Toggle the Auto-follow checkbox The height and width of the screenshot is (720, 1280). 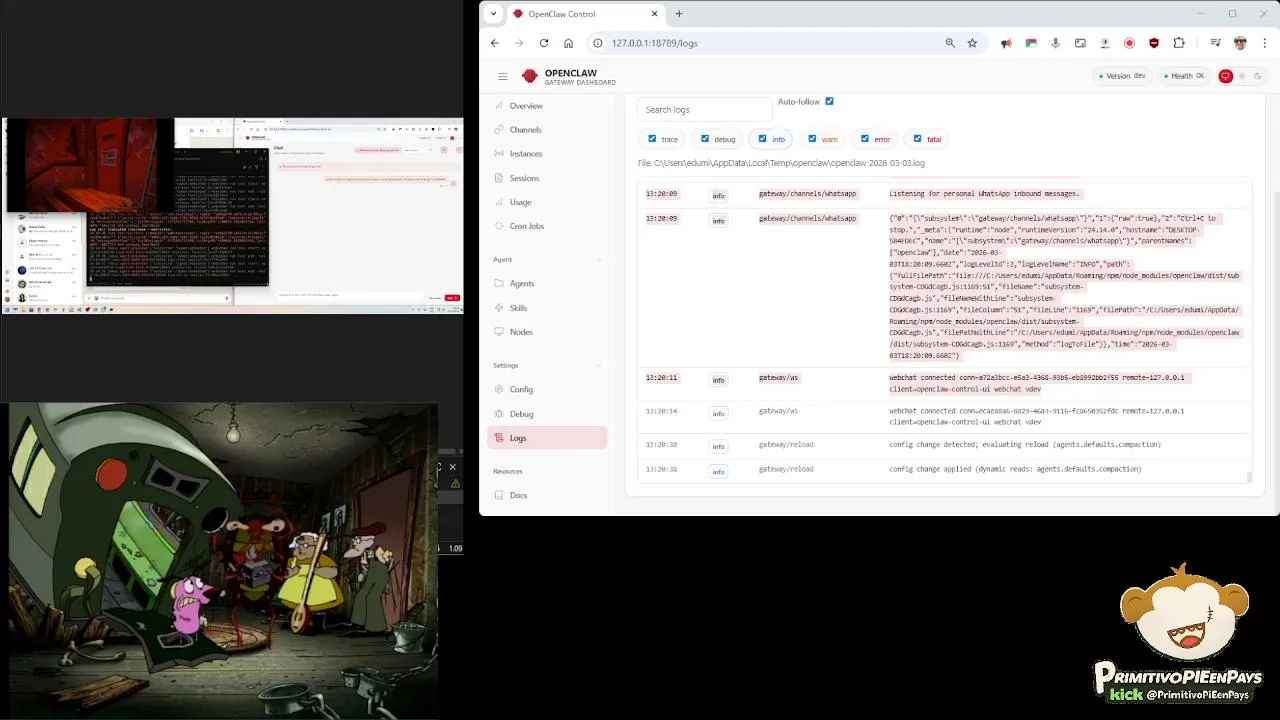(829, 101)
